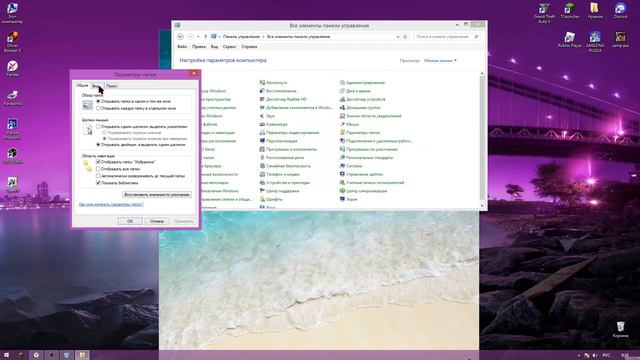640x360 pixels.
Task: Open the Клавиатура control panel item
Action: pos(273,124)
